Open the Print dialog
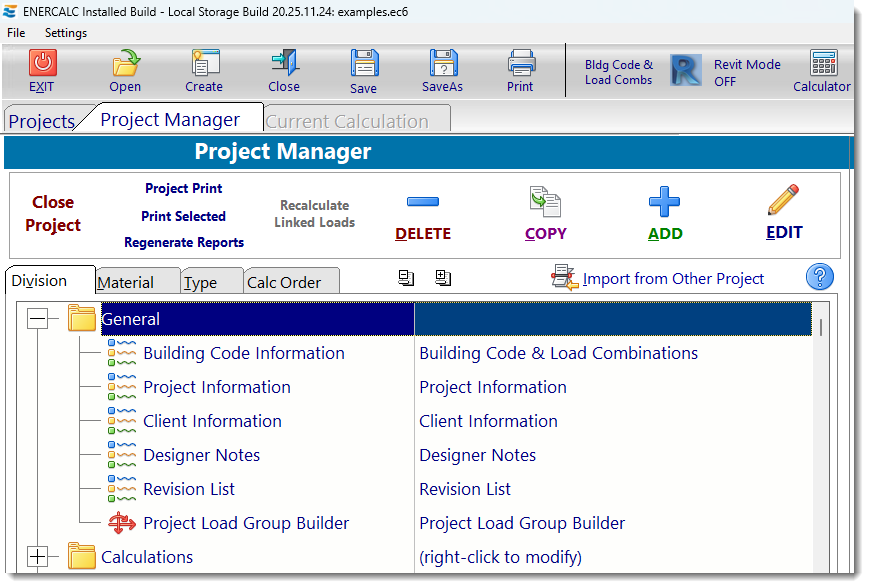This screenshot has width=869, height=588. 520,64
